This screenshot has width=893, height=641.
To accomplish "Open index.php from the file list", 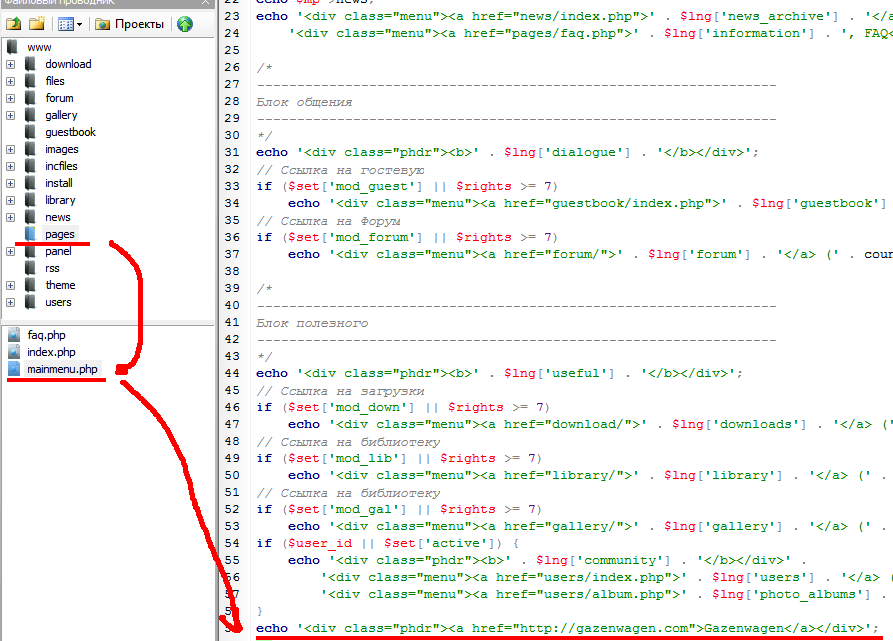I will (51, 352).
